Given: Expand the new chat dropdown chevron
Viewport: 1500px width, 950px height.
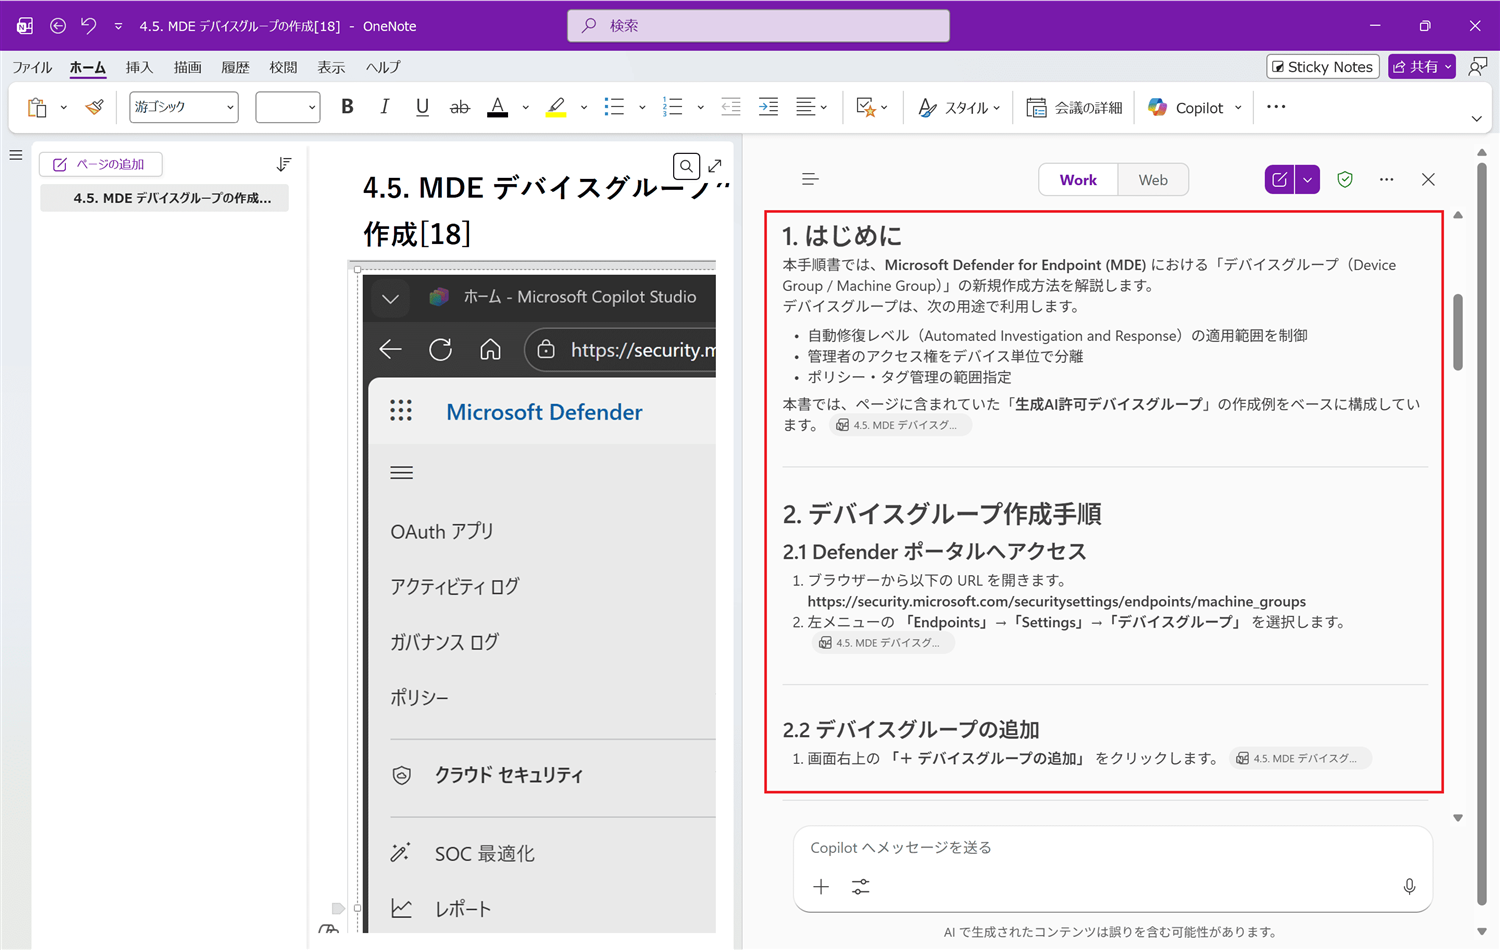Looking at the screenshot, I should [1308, 180].
